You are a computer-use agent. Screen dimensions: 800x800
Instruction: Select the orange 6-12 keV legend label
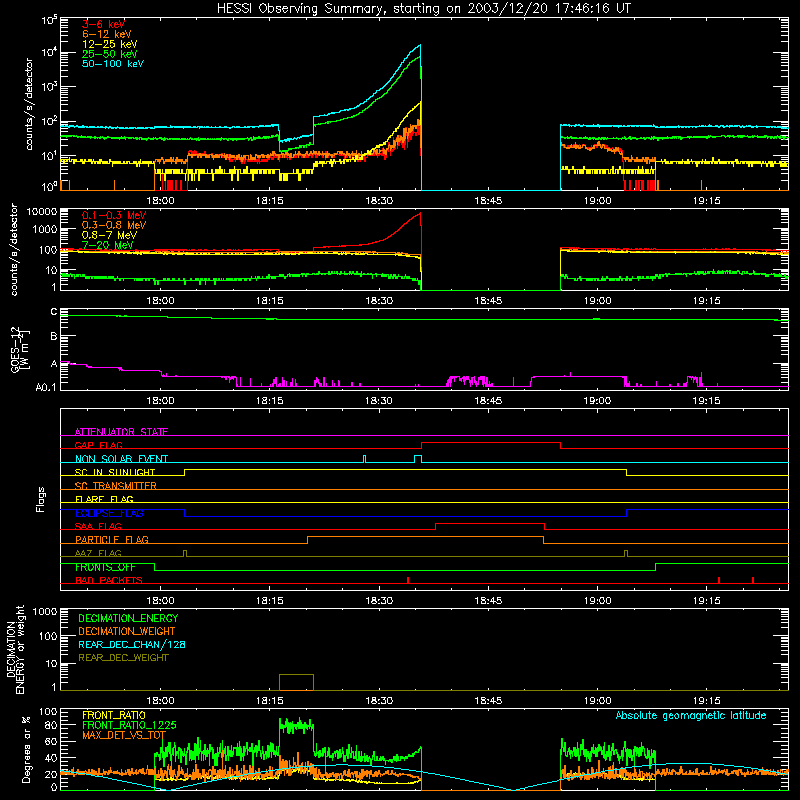coord(107,34)
